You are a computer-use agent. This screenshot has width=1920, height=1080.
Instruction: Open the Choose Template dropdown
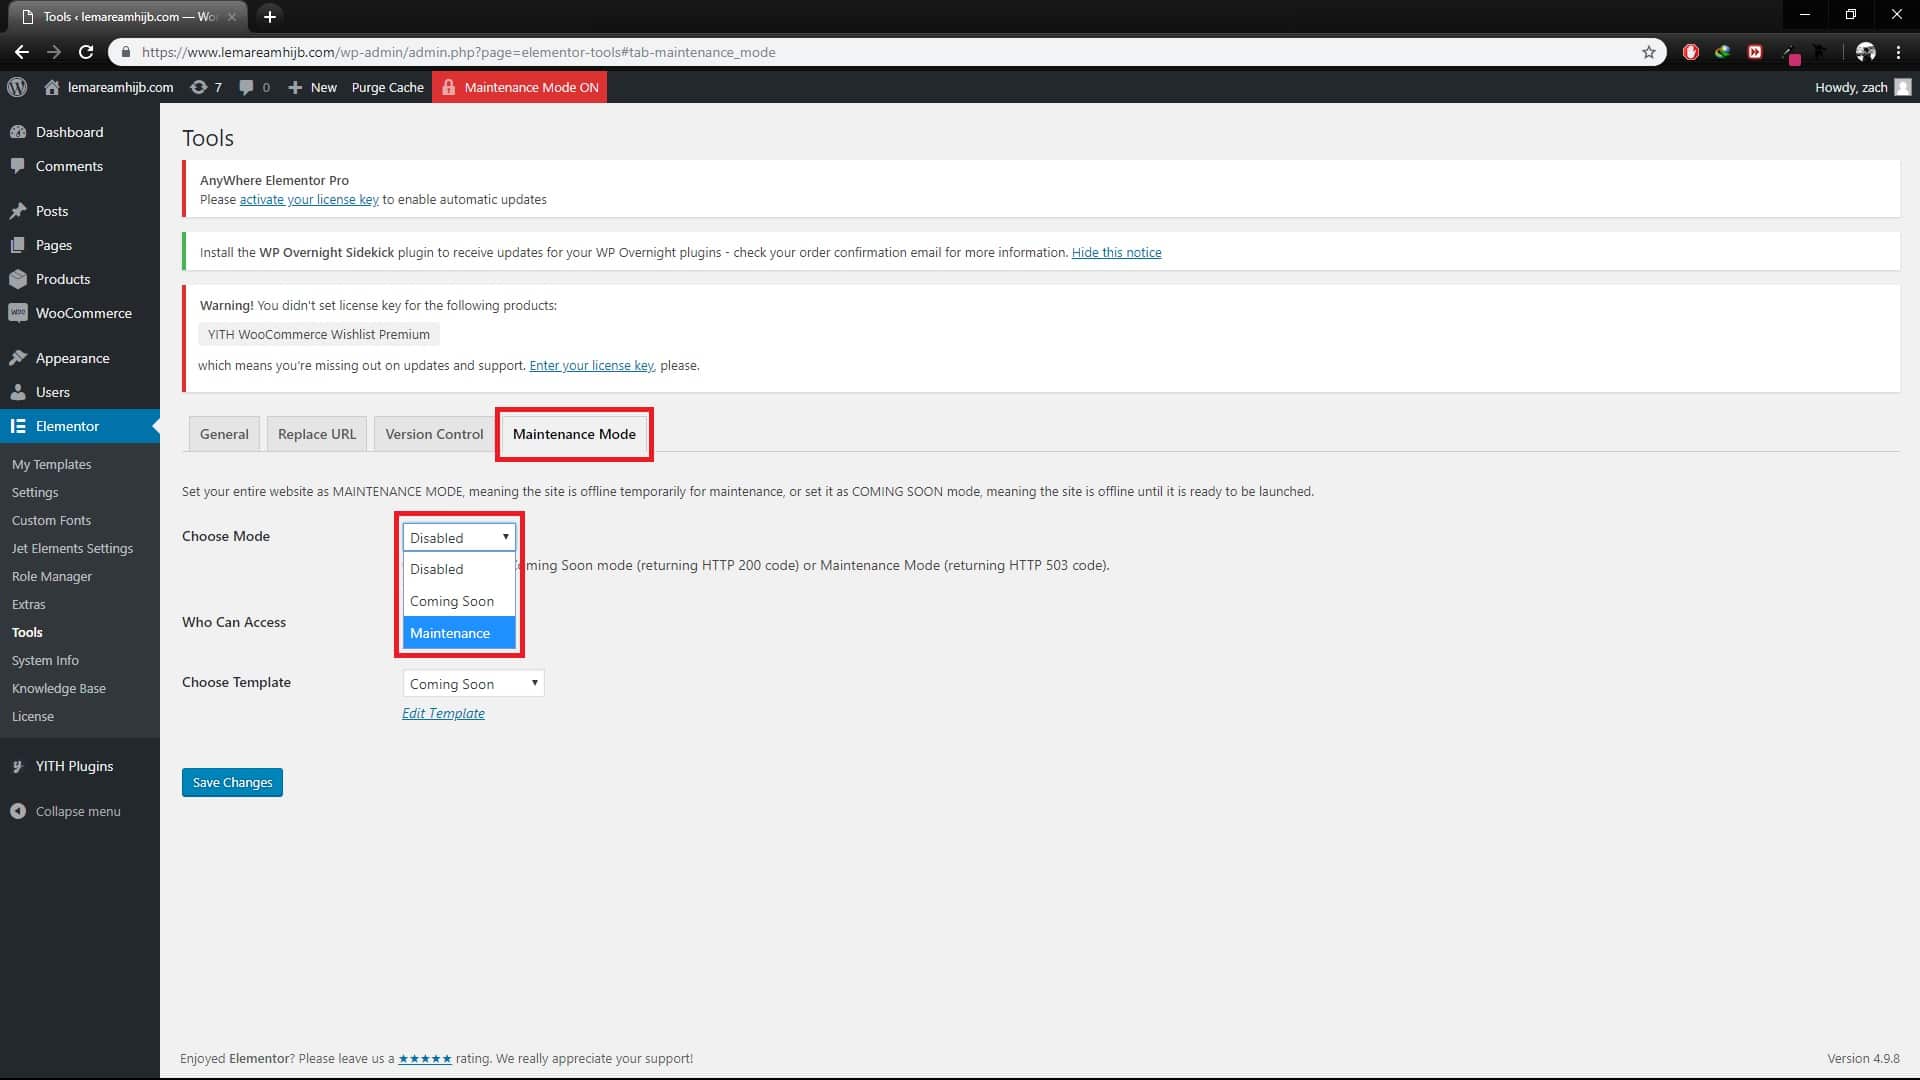pyautogui.click(x=473, y=684)
